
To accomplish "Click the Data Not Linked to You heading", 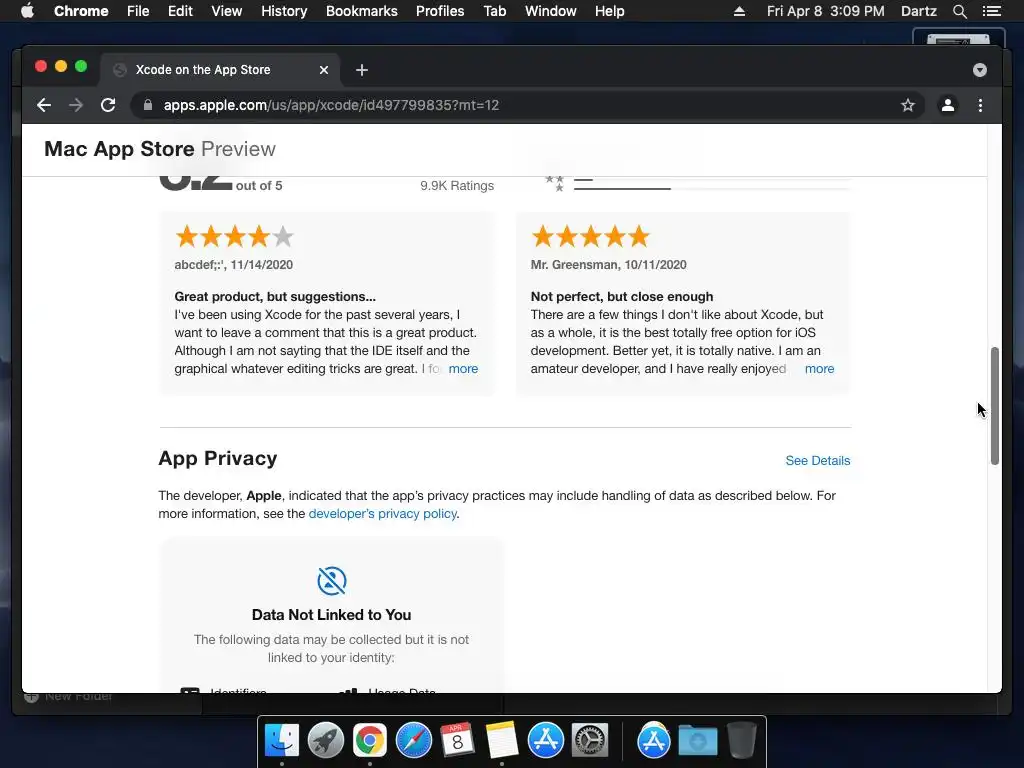I will tap(332, 615).
